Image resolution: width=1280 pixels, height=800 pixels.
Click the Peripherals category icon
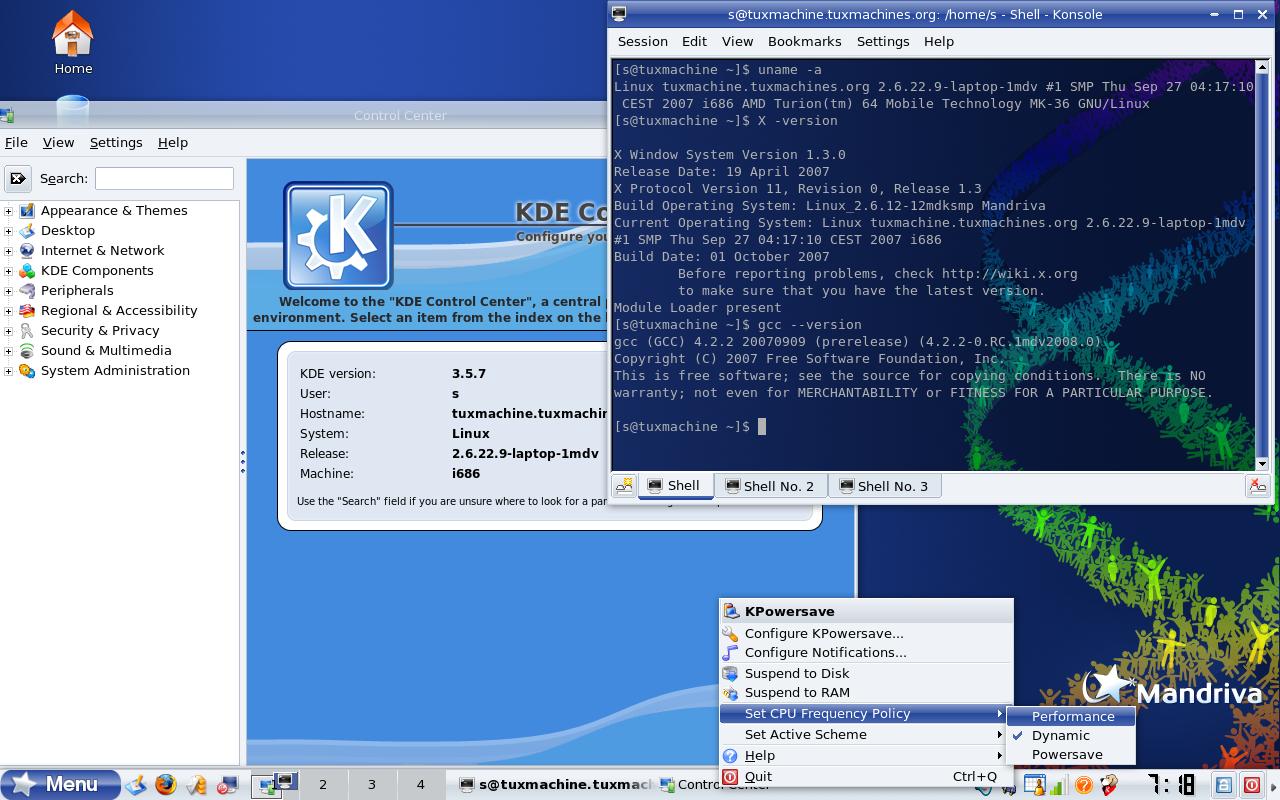click(x=27, y=291)
